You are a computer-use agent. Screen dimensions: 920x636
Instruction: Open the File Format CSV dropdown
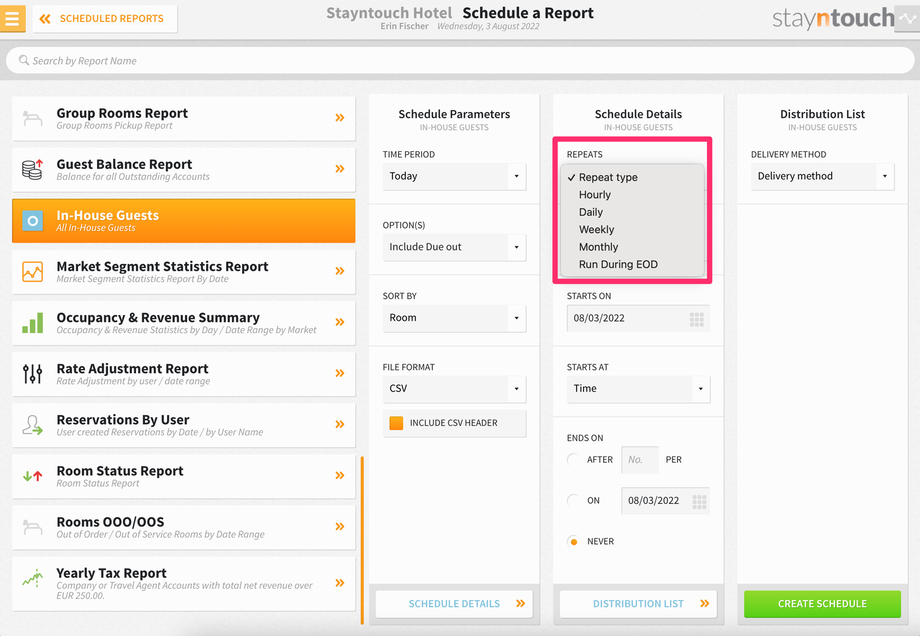[x=454, y=389]
